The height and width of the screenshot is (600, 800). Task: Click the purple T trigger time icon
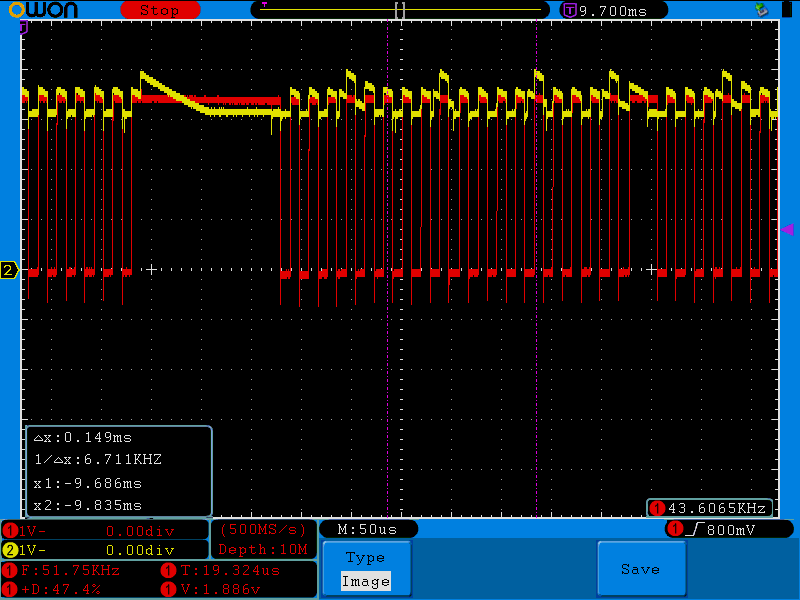coord(569,10)
